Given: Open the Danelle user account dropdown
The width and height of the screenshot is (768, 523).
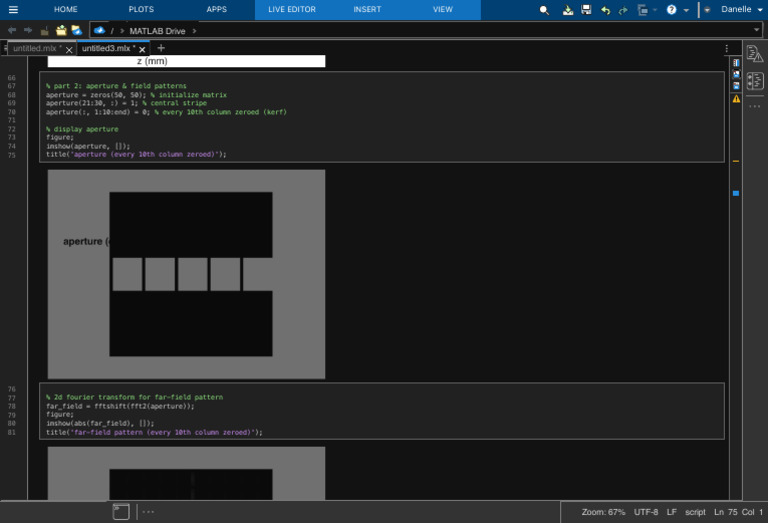Looking at the screenshot, I should pyautogui.click(x=736, y=9).
